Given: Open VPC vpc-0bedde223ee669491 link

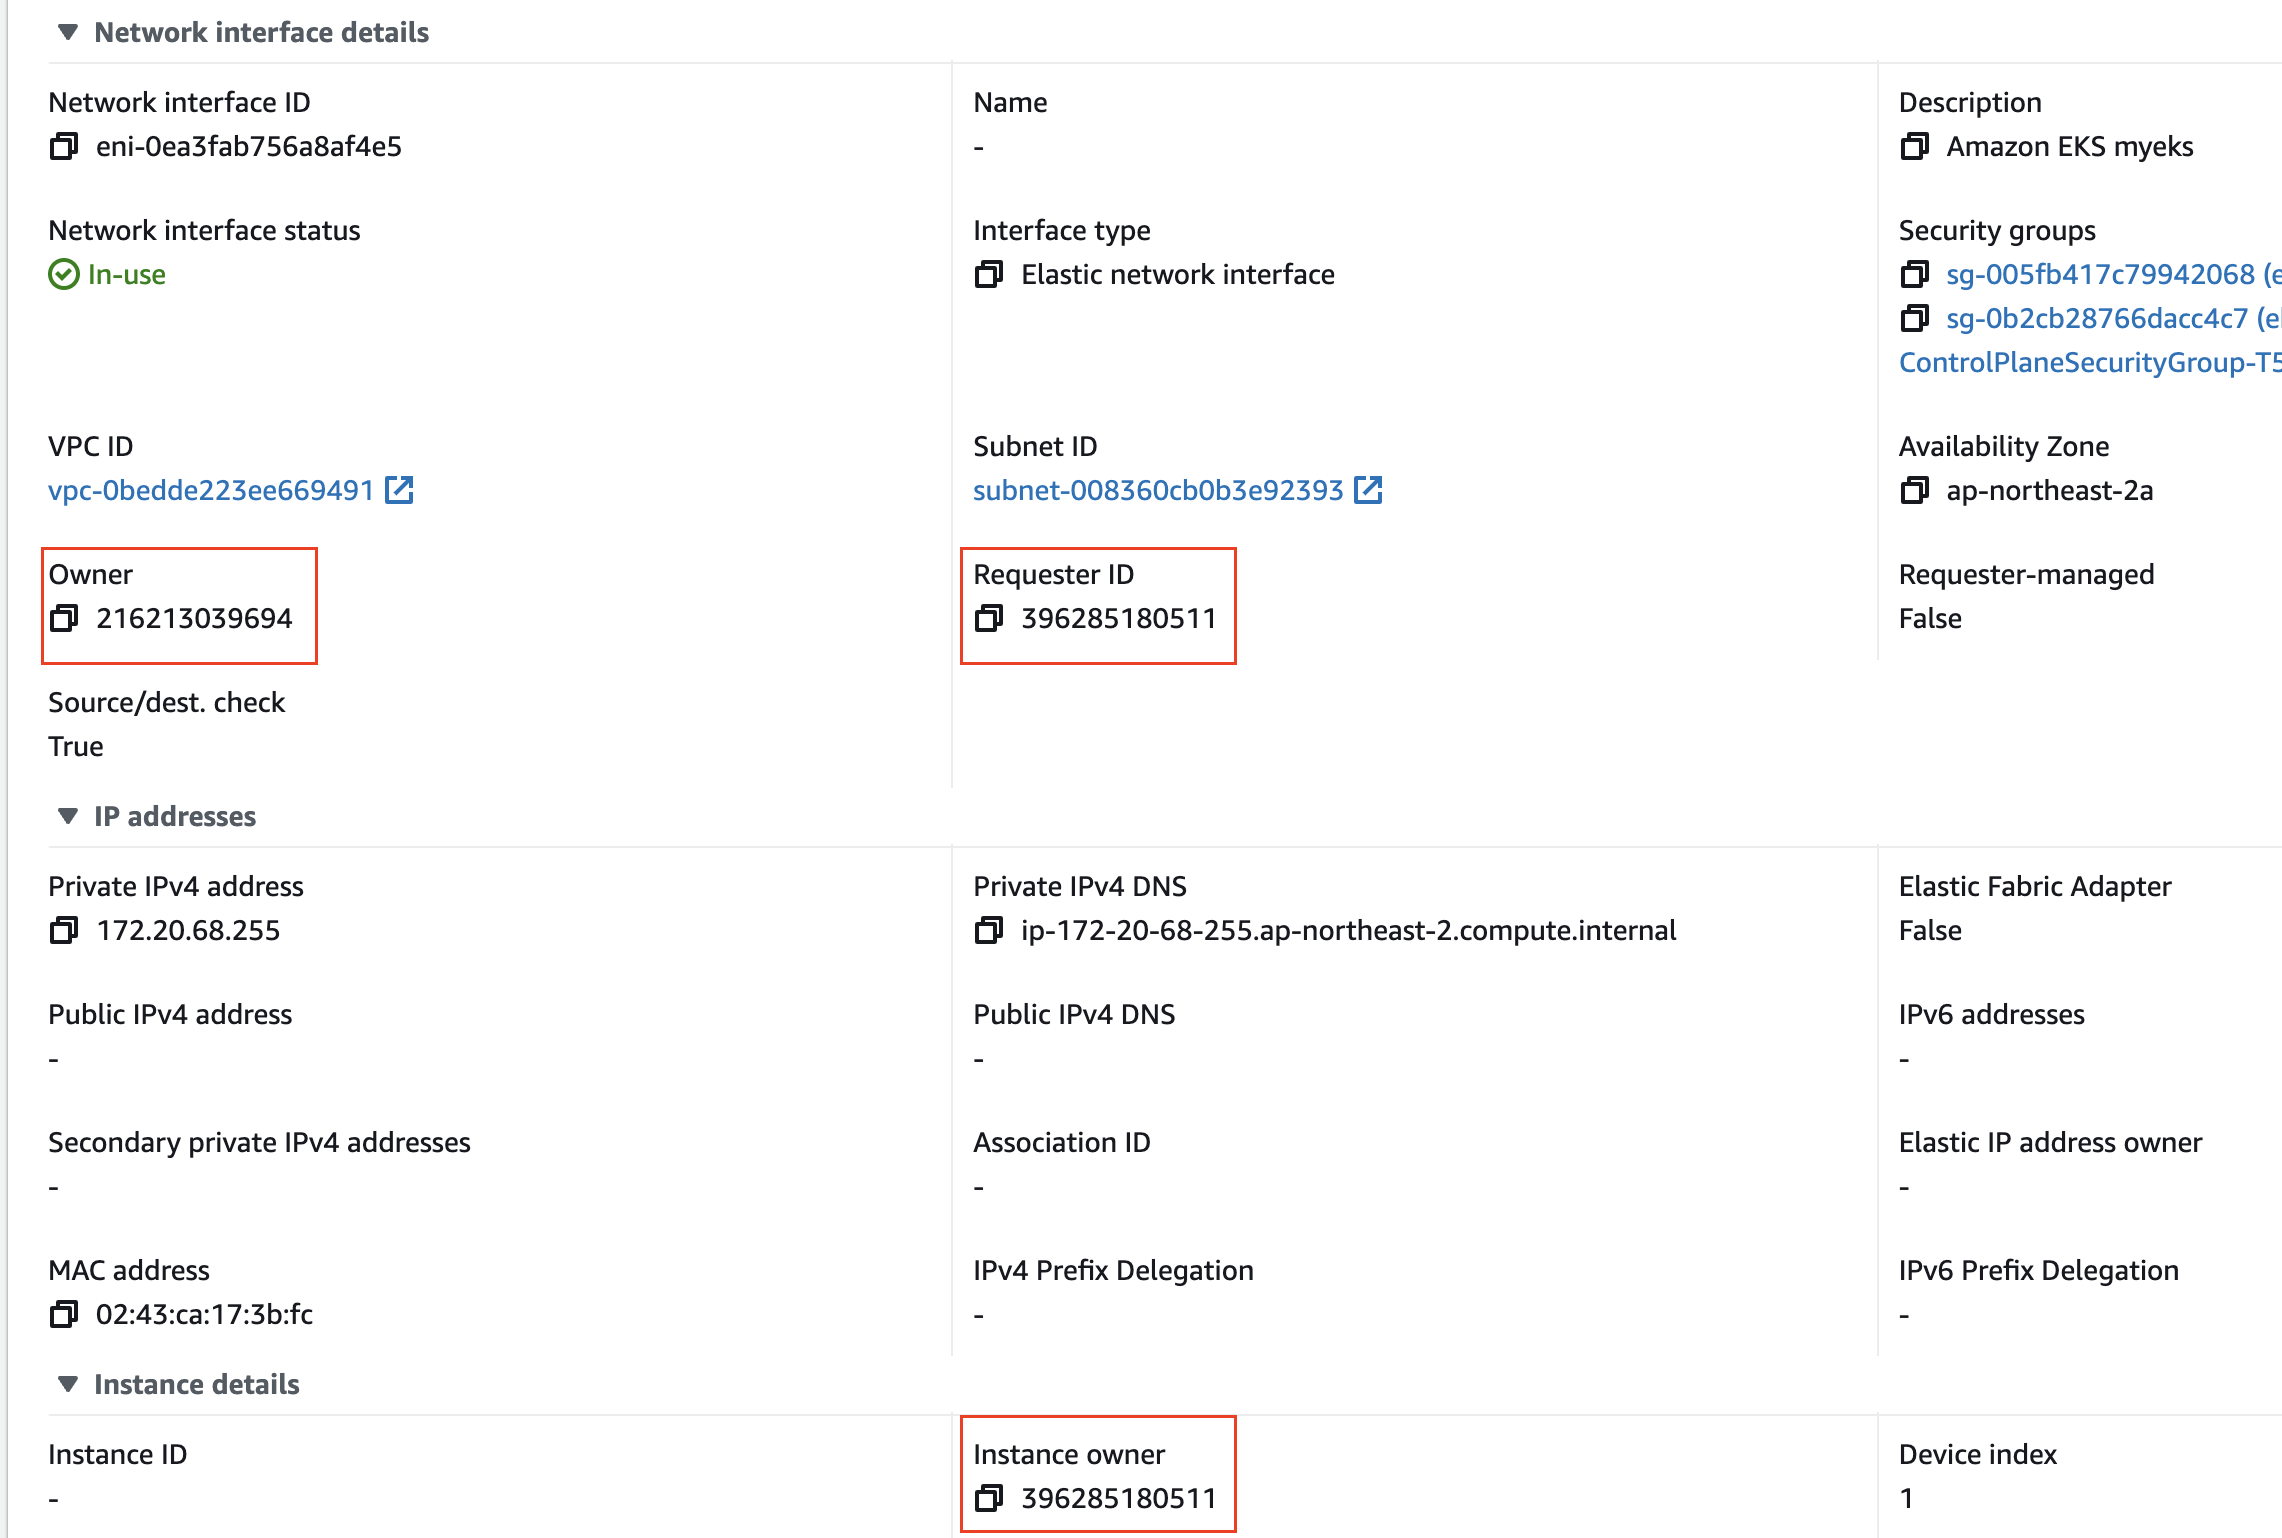Looking at the screenshot, I should pyautogui.click(x=210, y=491).
